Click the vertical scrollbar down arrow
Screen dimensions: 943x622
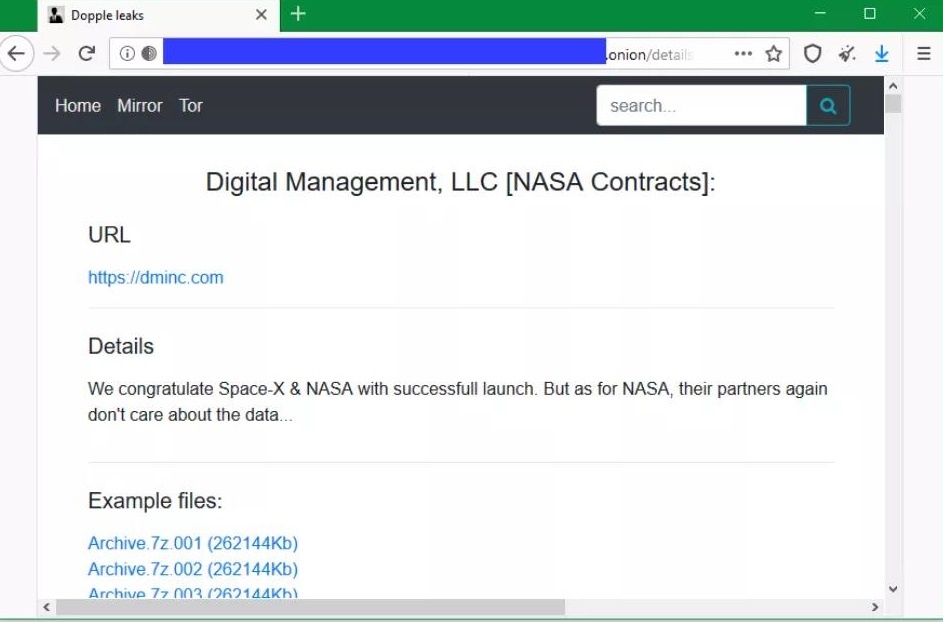click(x=893, y=590)
